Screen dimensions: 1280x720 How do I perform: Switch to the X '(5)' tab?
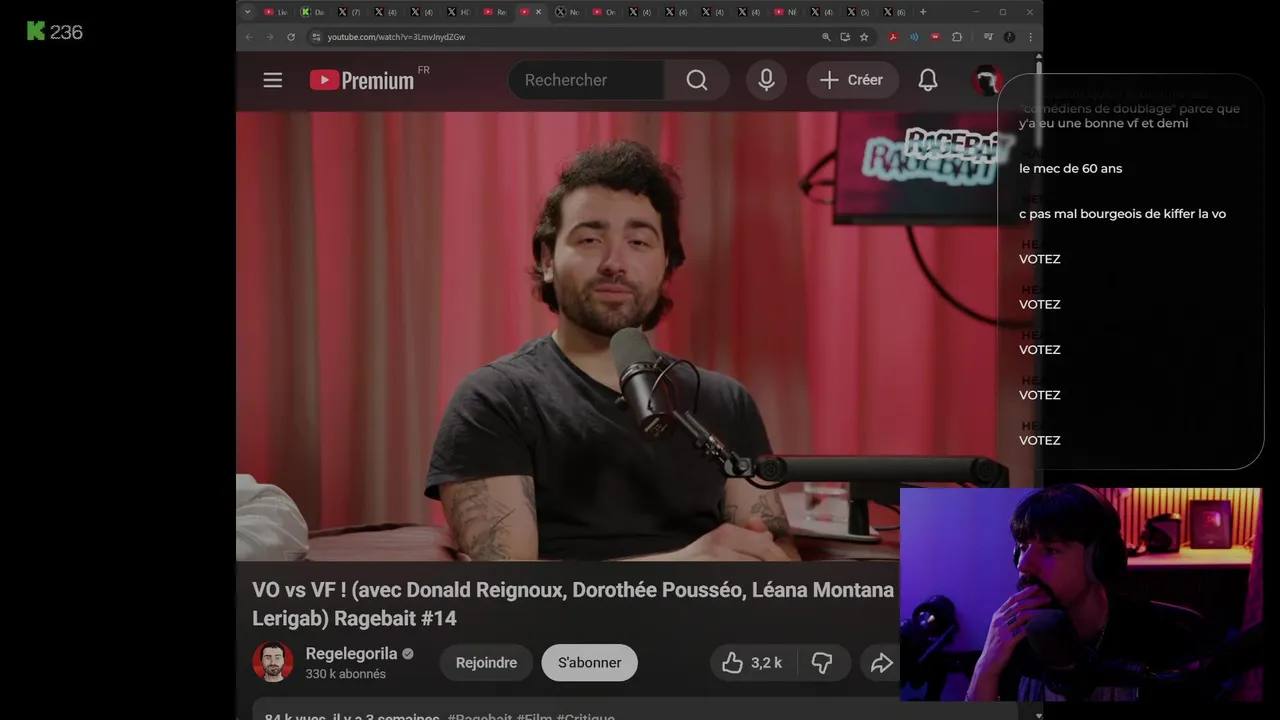[858, 12]
